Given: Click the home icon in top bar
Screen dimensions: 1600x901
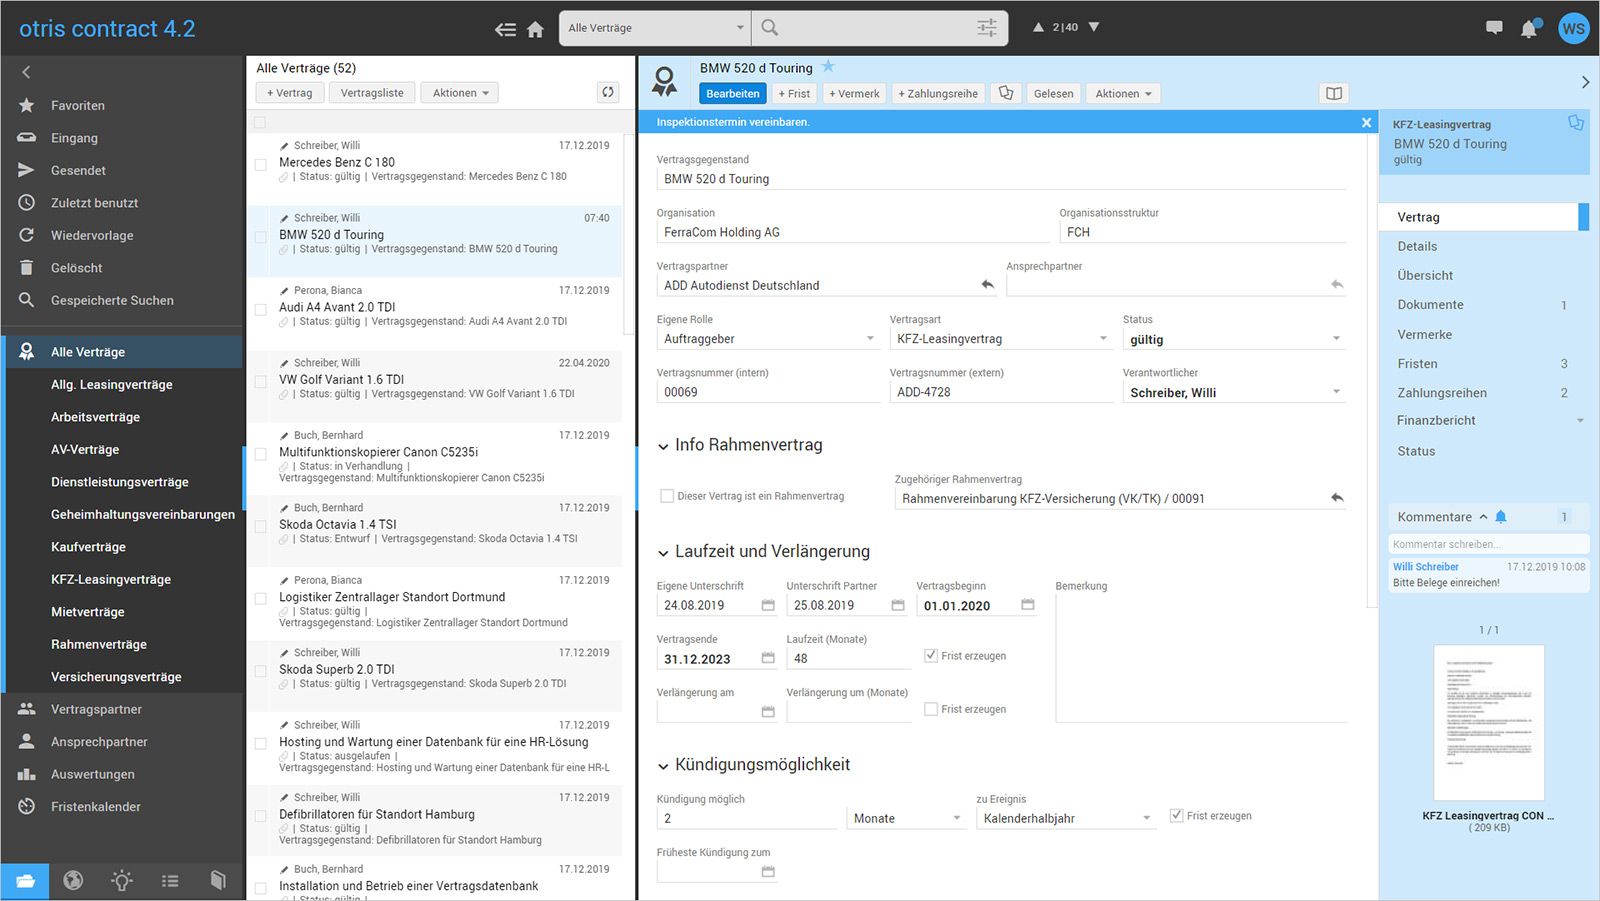Looking at the screenshot, I should (x=535, y=29).
